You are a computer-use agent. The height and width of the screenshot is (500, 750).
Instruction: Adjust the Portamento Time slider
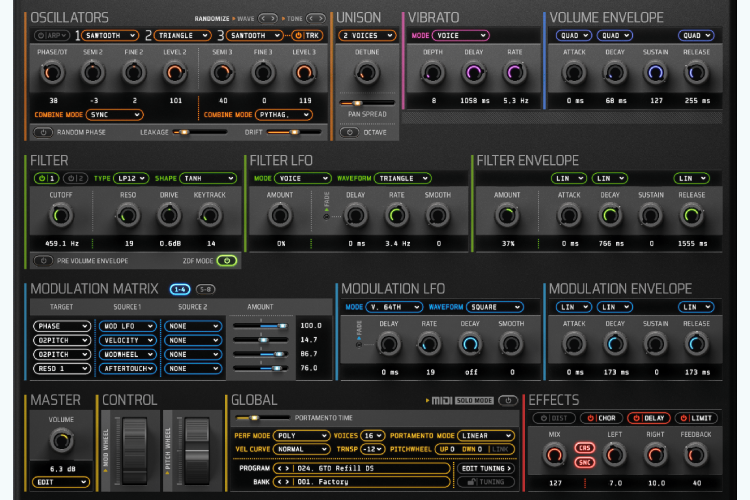tap(263, 418)
